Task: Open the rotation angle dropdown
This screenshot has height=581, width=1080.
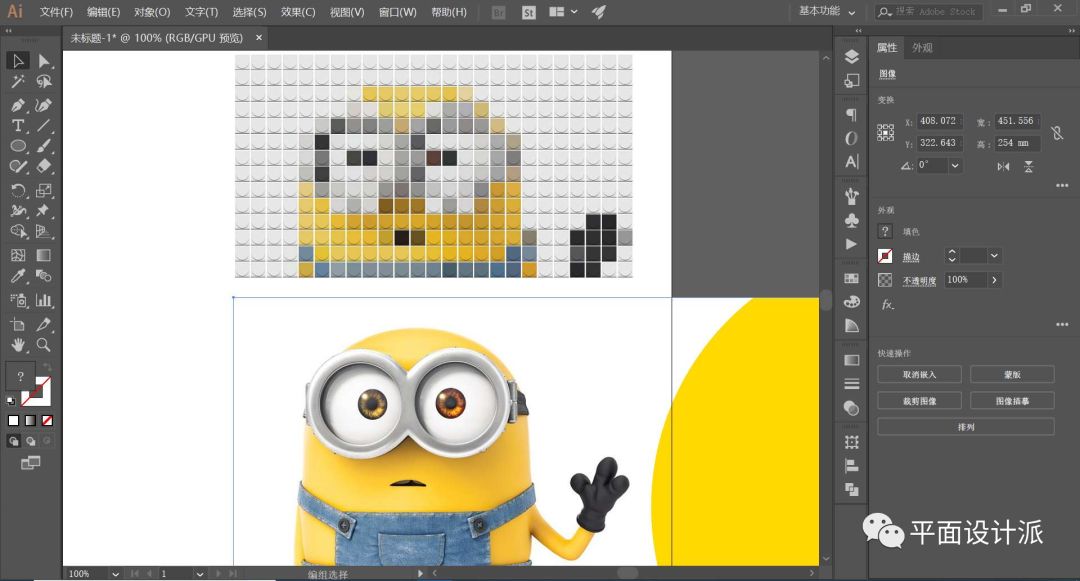Action: (x=955, y=165)
